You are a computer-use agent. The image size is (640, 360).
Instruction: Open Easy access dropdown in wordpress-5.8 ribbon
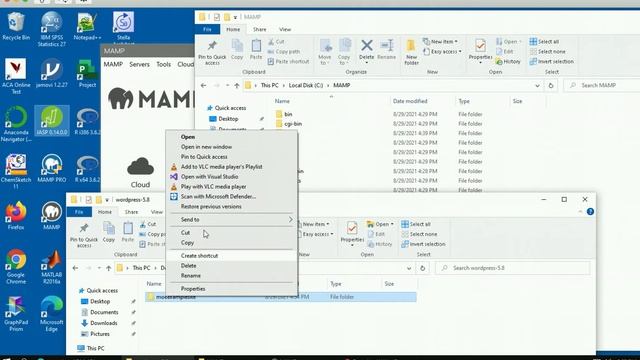(x=316, y=234)
